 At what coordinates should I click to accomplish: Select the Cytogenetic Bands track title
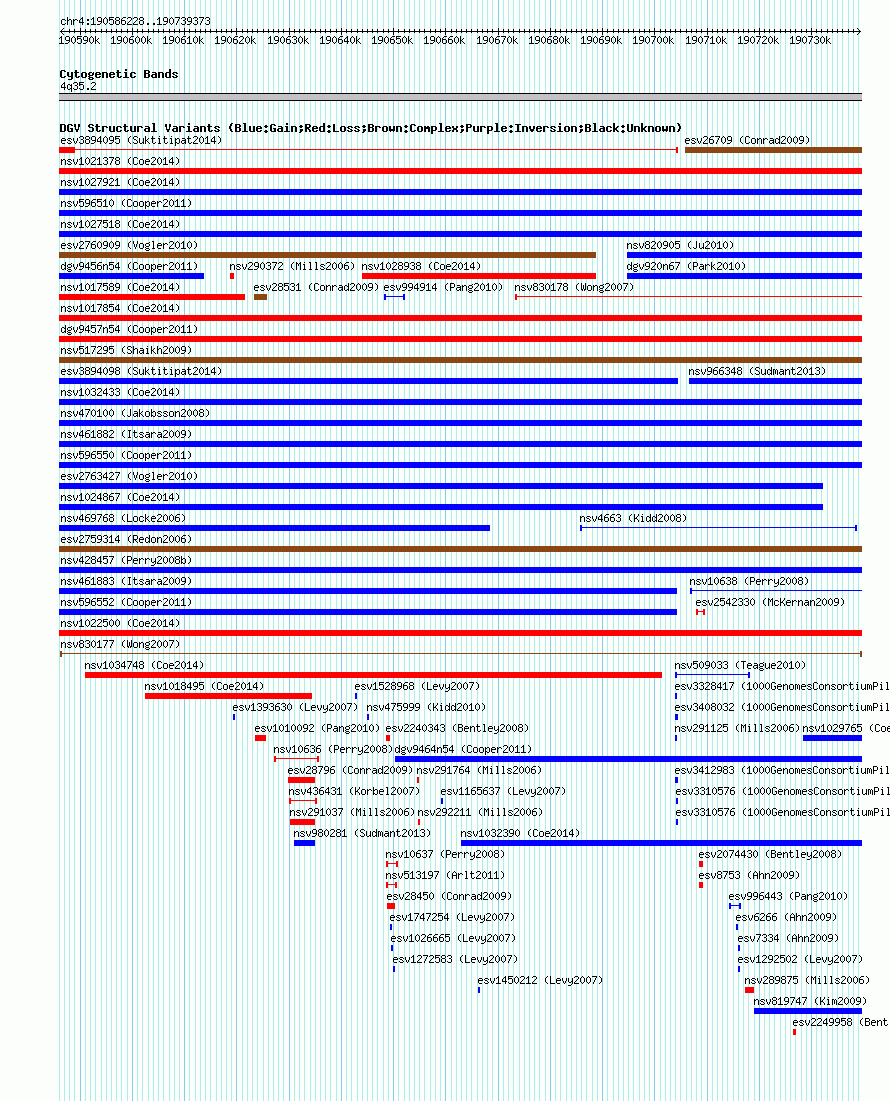[119, 74]
